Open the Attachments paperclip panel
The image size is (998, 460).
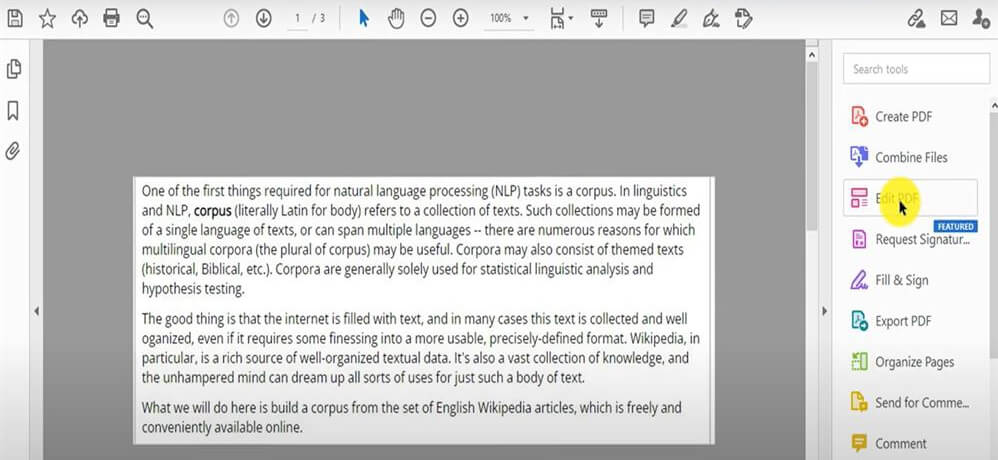[x=13, y=151]
